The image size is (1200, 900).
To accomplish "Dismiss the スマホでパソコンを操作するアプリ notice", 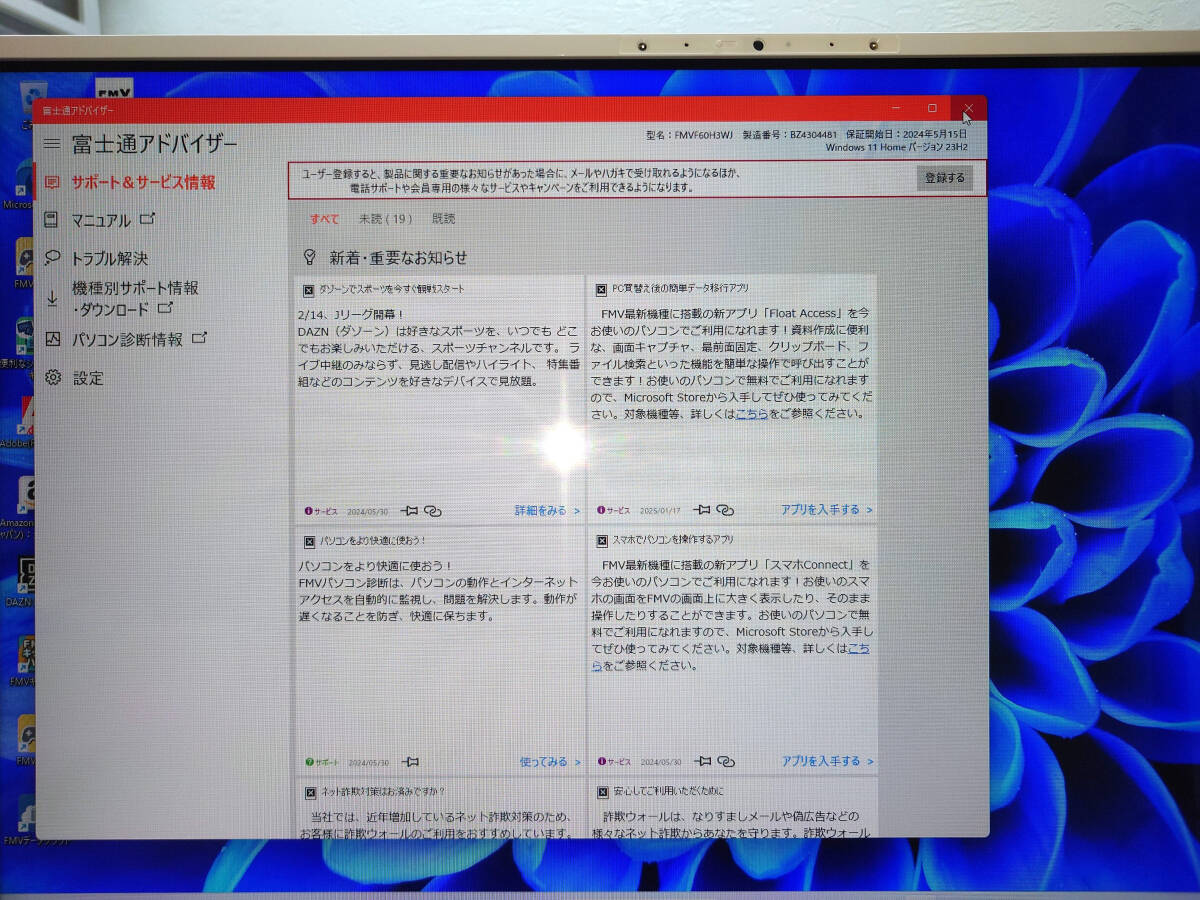I will [x=601, y=538].
